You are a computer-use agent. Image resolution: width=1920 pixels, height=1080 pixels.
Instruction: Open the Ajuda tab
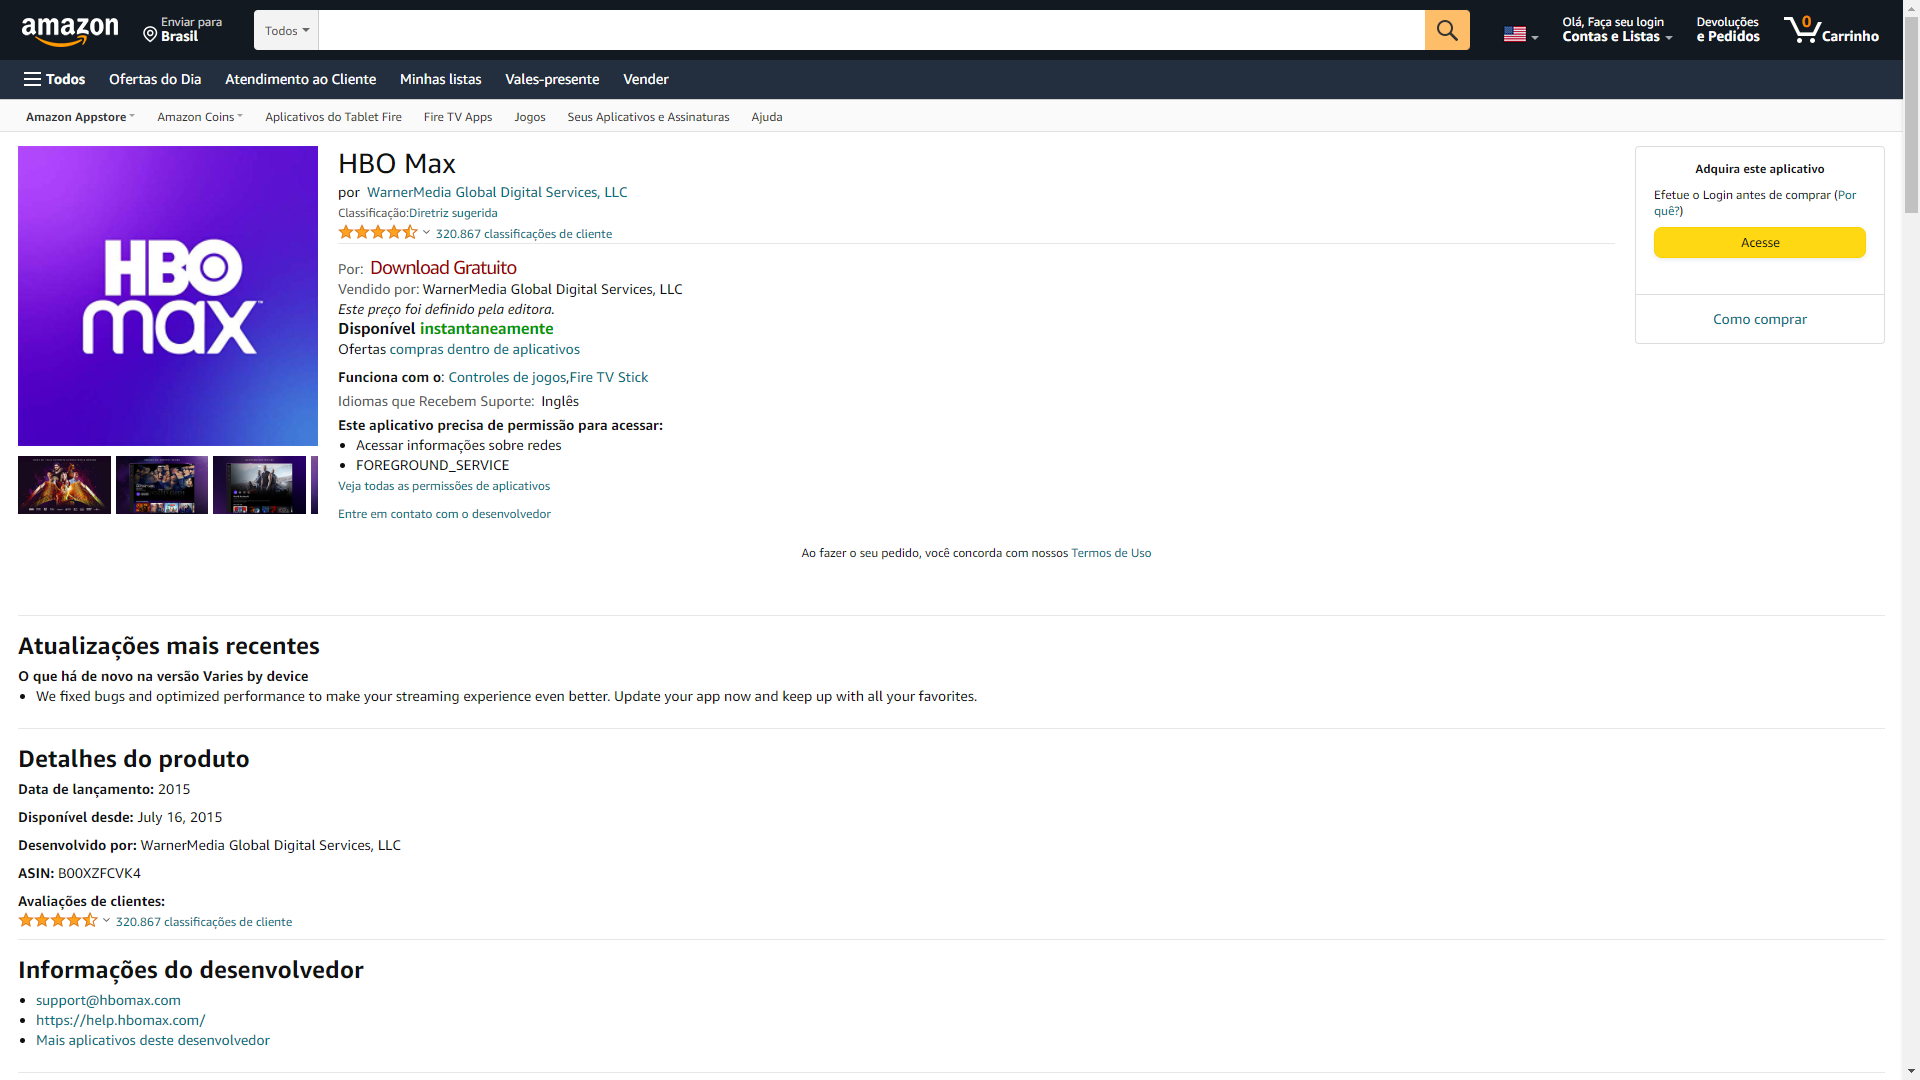click(767, 117)
